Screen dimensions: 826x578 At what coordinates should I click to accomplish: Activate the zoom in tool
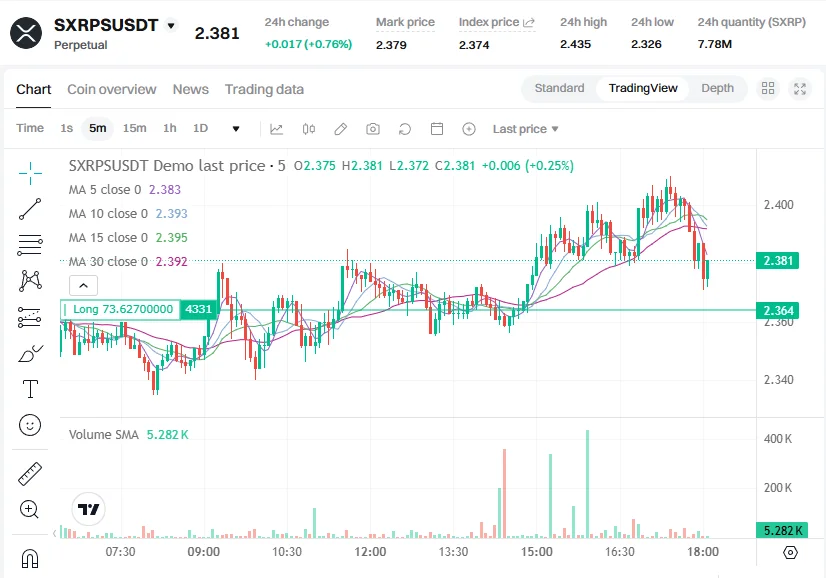coord(29,509)
